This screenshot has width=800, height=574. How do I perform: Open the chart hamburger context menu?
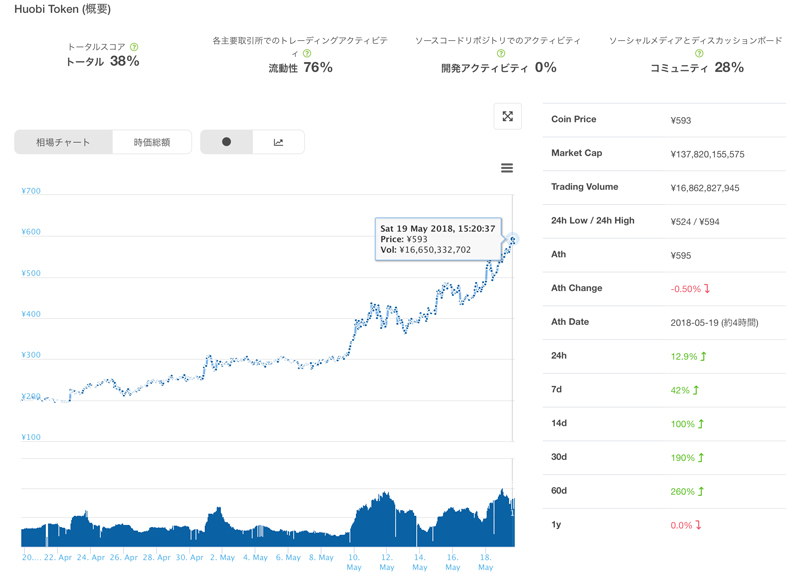coord(507,168)
